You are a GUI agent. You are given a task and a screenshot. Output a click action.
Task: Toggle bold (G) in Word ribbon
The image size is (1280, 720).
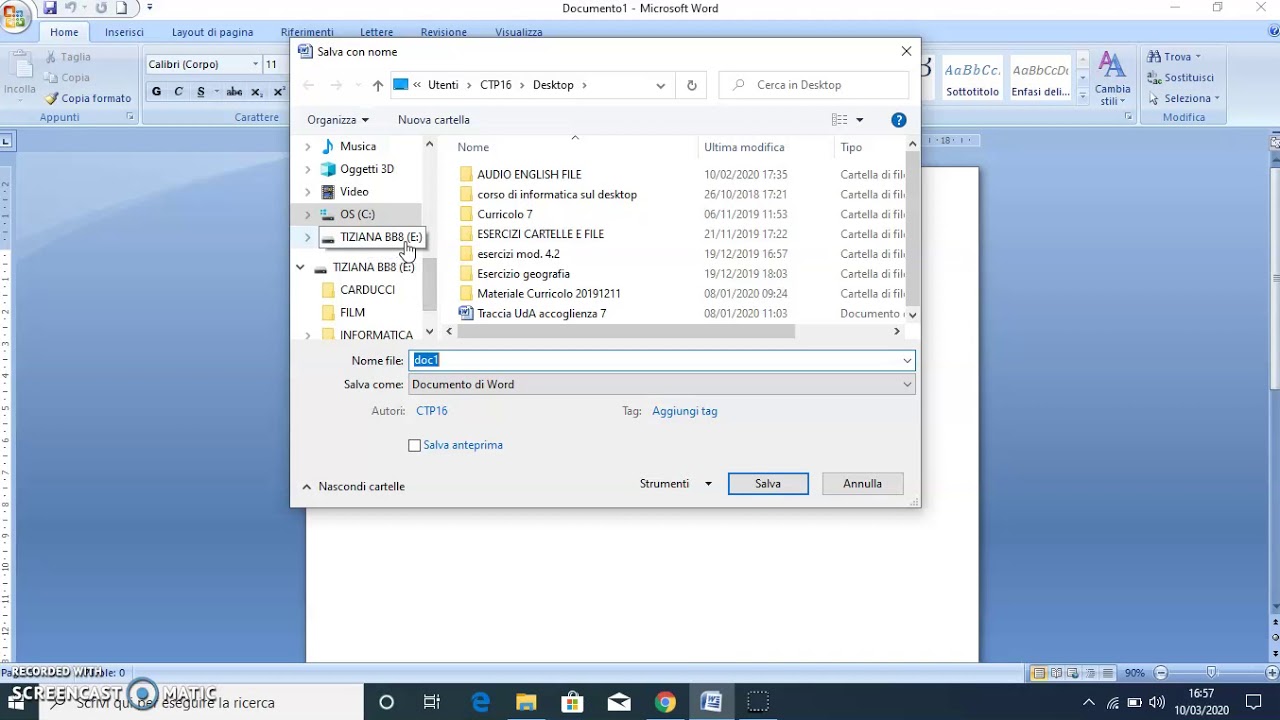pyautogui.click(x=156, y=92)
